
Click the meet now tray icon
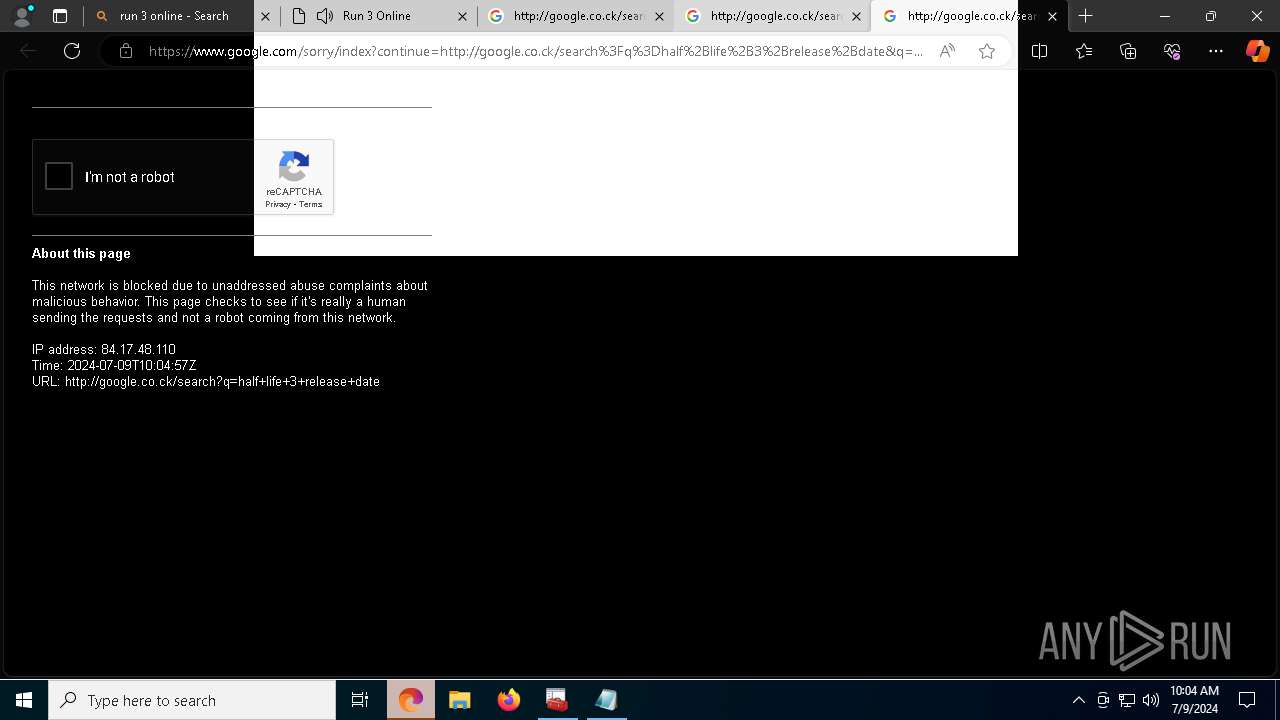pos(1103,700)
